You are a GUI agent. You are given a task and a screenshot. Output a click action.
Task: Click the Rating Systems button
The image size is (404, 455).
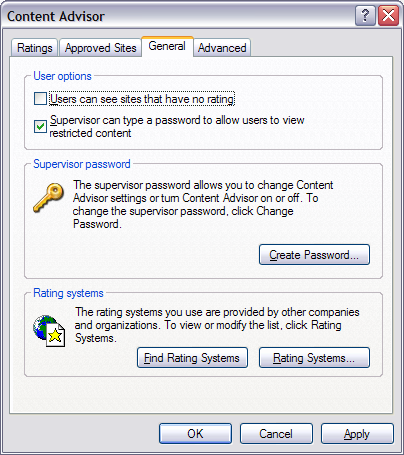tap(314, 358)
